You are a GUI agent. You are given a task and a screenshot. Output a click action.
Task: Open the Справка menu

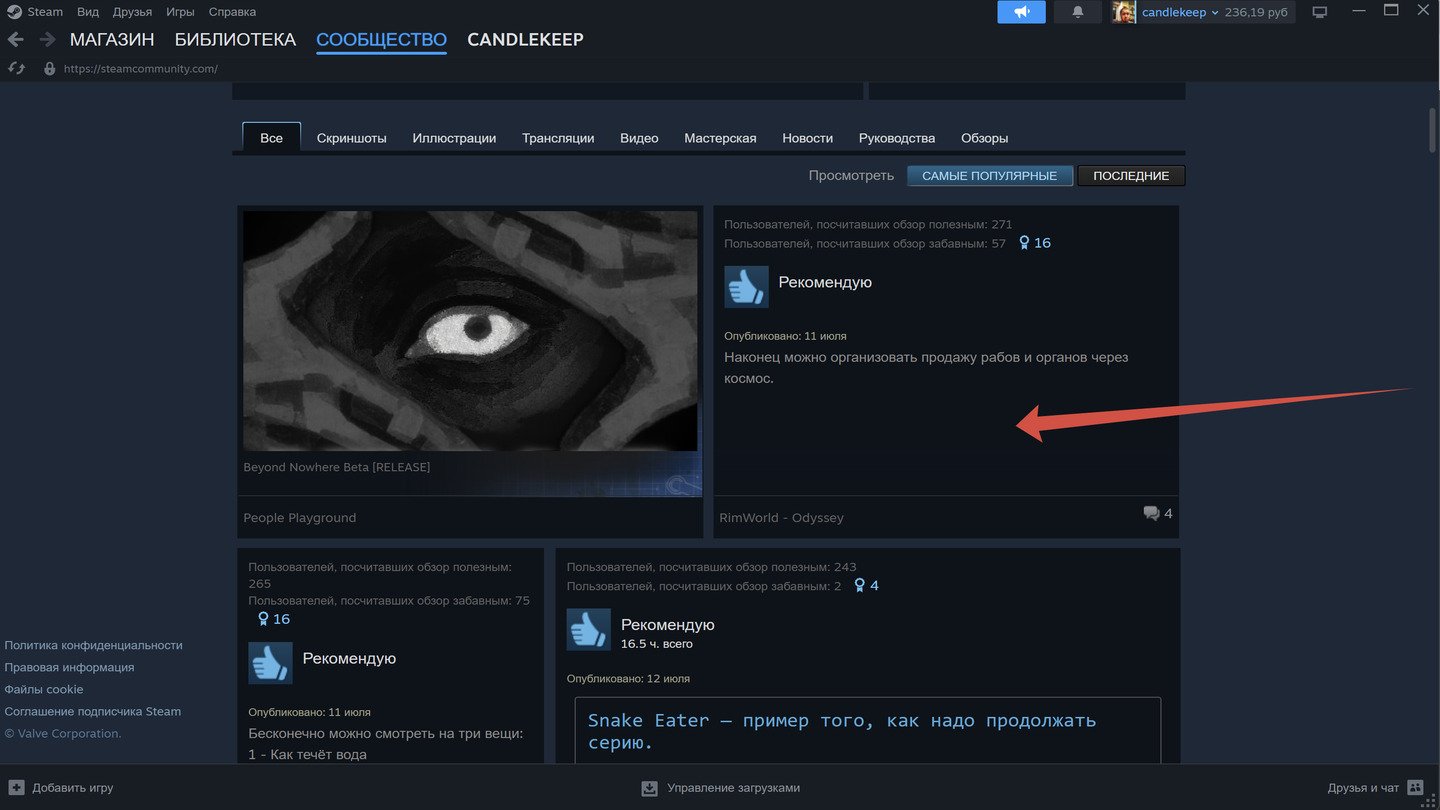tap(232, 12)
